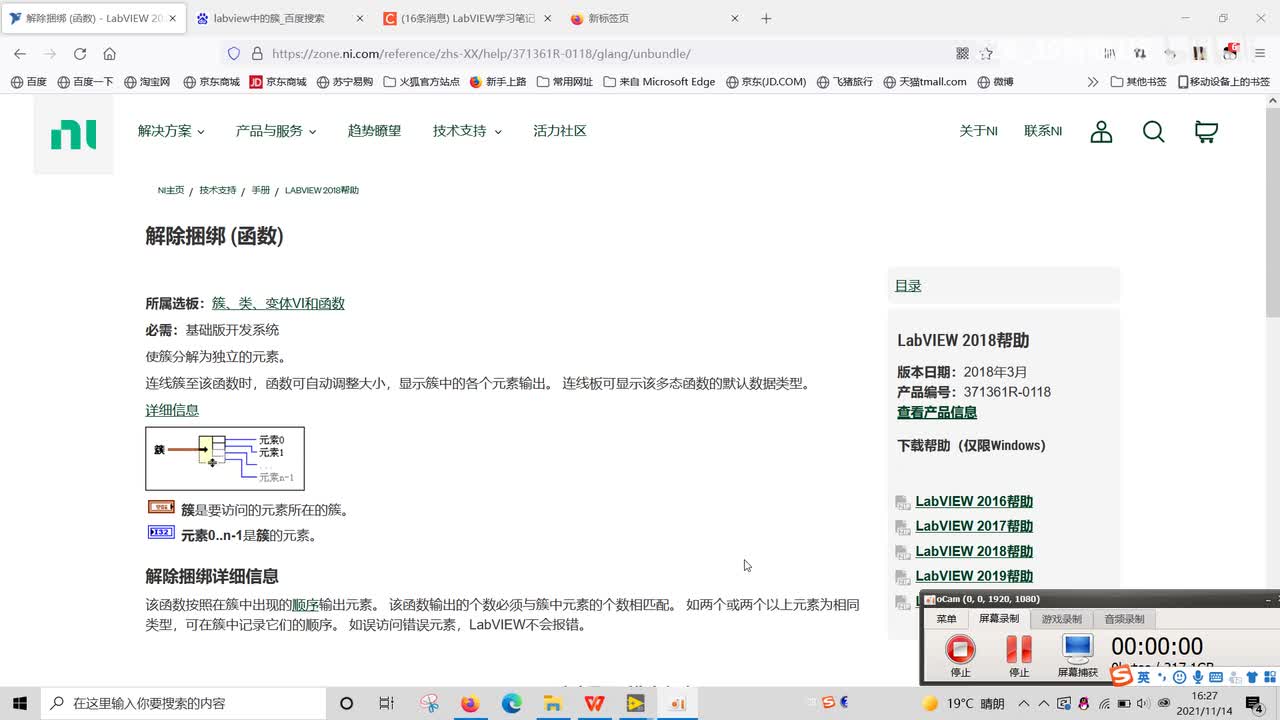Click the Task View taskbar button
The image size is (1280, 720).
click(x=387, y=703)
